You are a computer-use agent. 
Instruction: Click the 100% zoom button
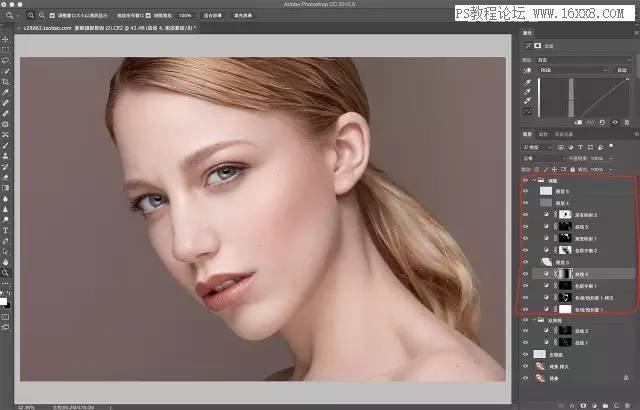[185, 16]
